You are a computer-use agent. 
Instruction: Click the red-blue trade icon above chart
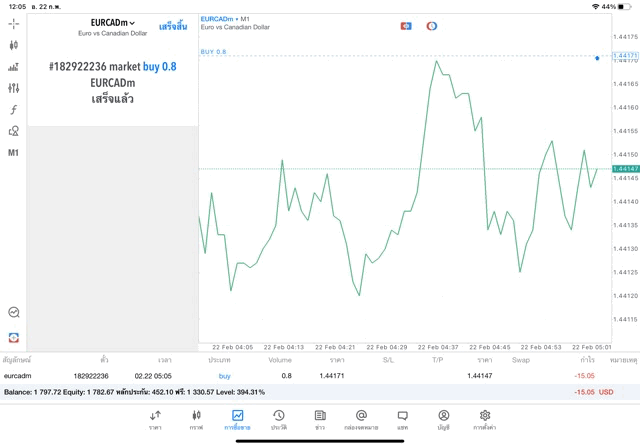tap(406, 26)
